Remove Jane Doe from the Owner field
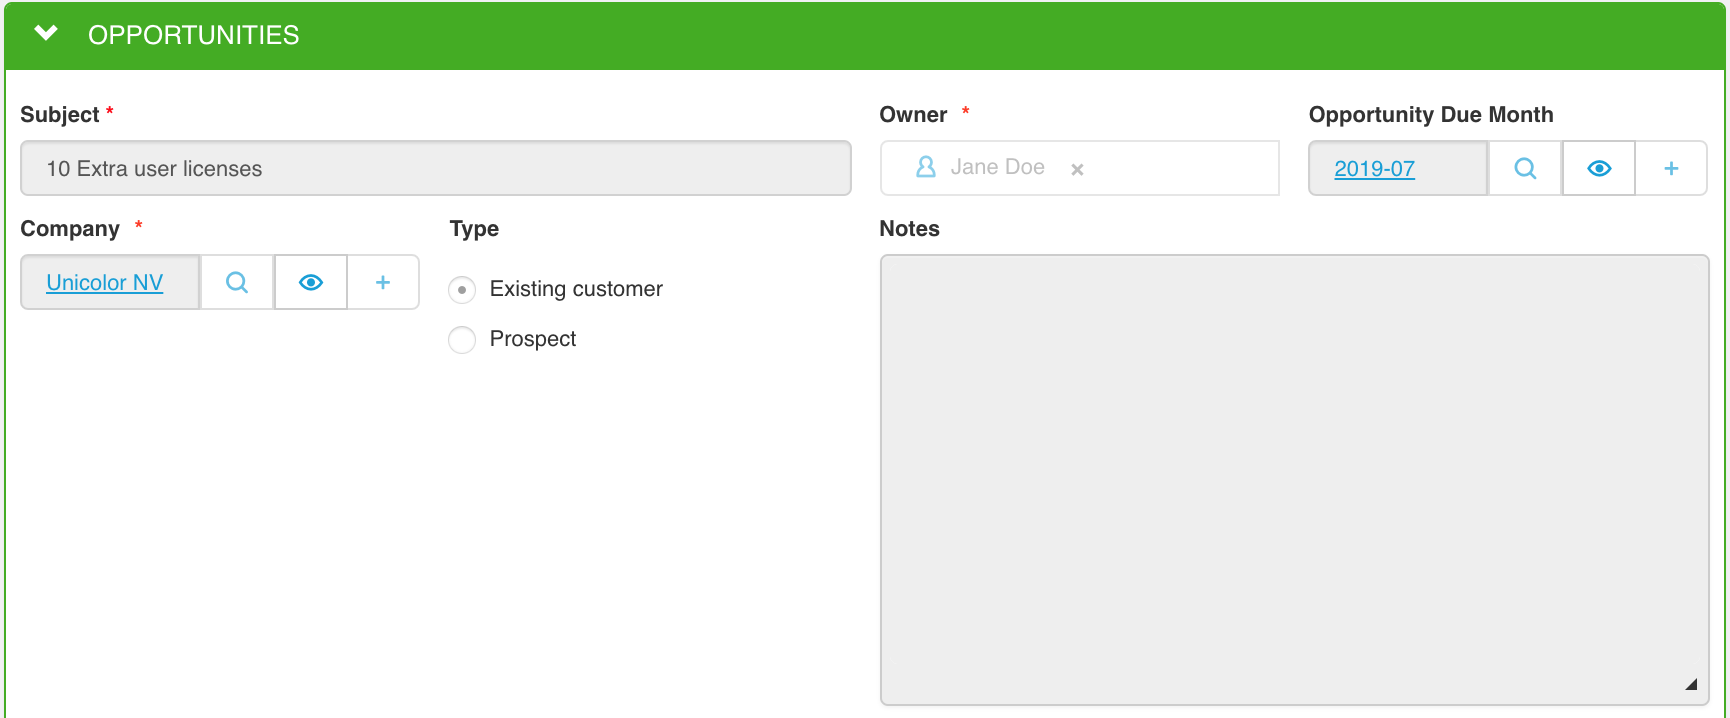The width and height of the screenshot is (1730, 718). coord(1077,170)
